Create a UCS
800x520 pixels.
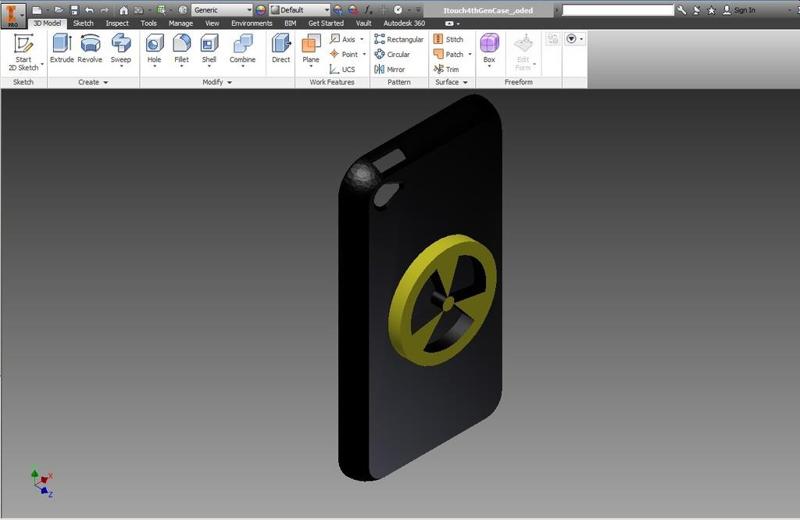click(x=342, y=69)
